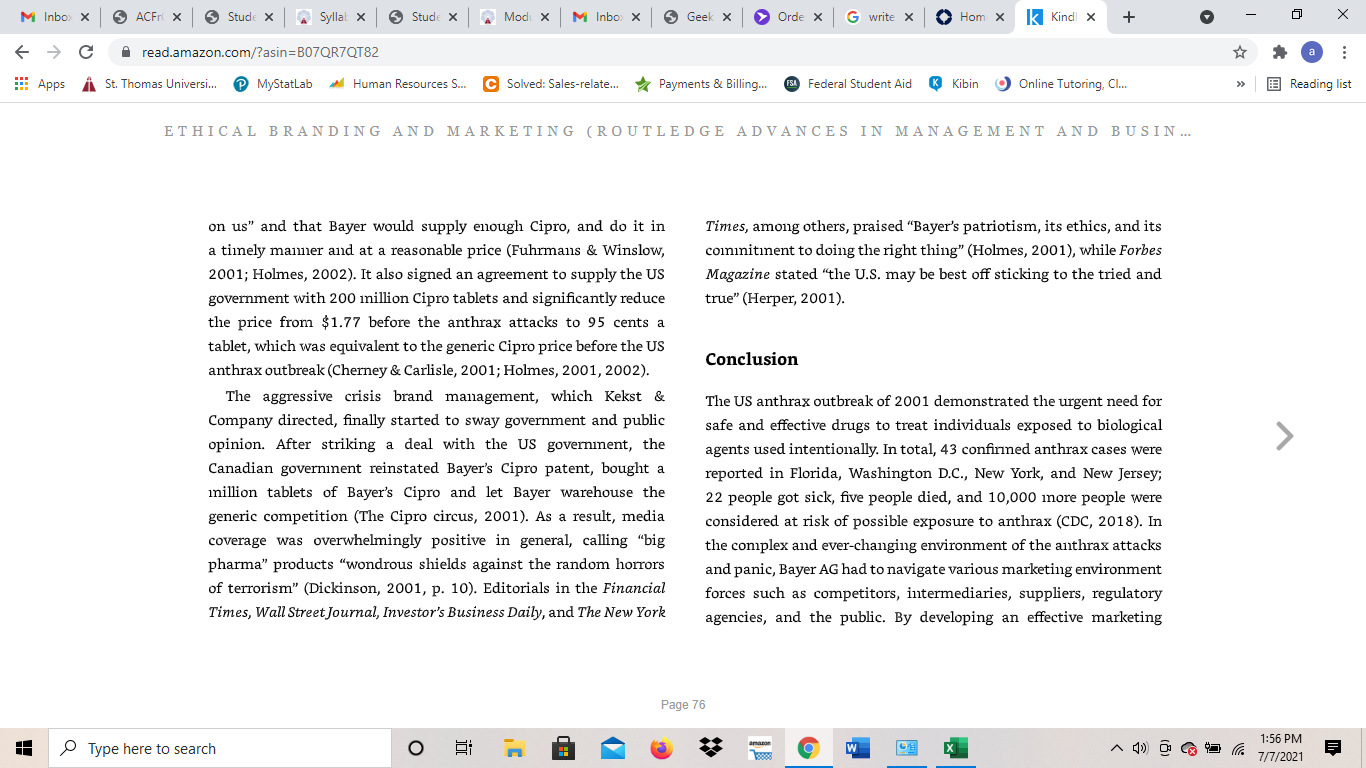This screenshot has height=768, width=1366.
Task: Open the Federal Student Aid bookmark
Action: pyautogui.click(x=848, y=84)
